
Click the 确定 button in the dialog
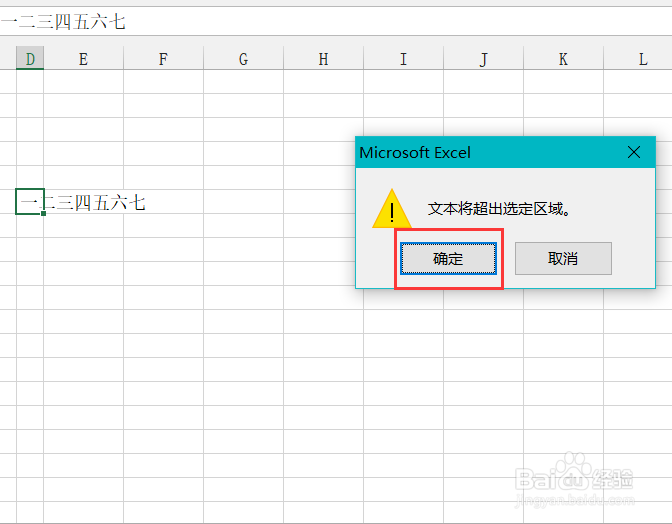448,258
